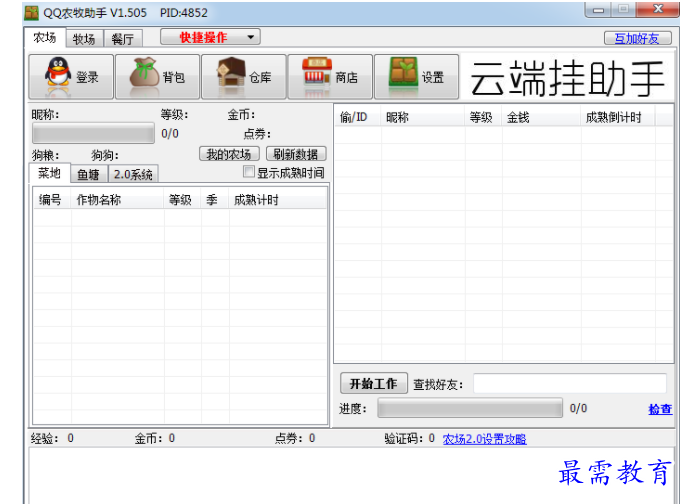Switch to the 餐厅 tab
Screen dimensions: 680x504
123,39
